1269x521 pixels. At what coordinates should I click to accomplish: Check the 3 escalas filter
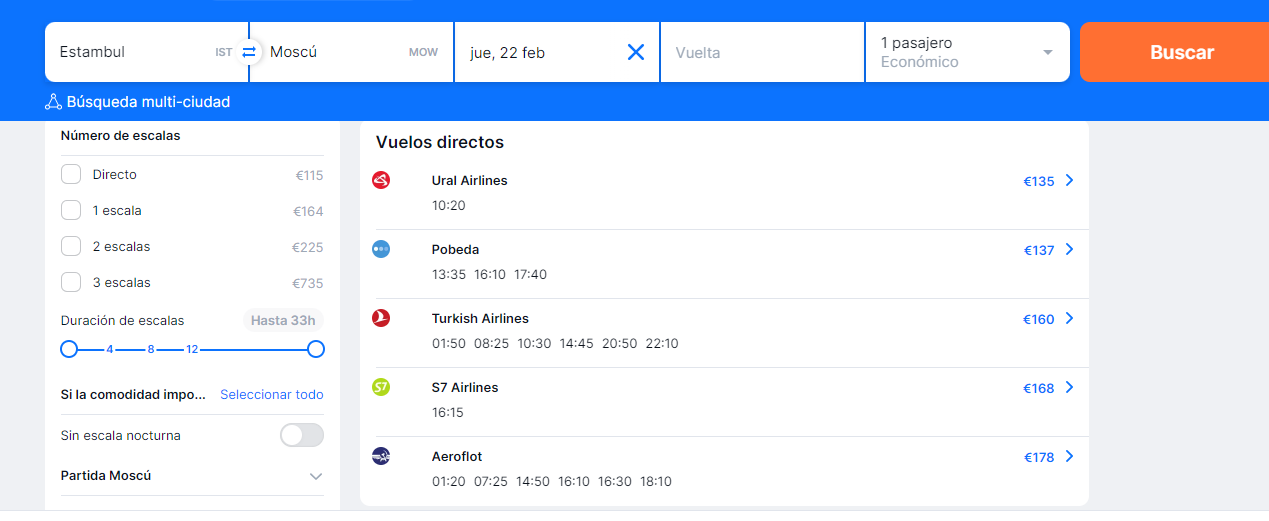(x=71, y=283)
